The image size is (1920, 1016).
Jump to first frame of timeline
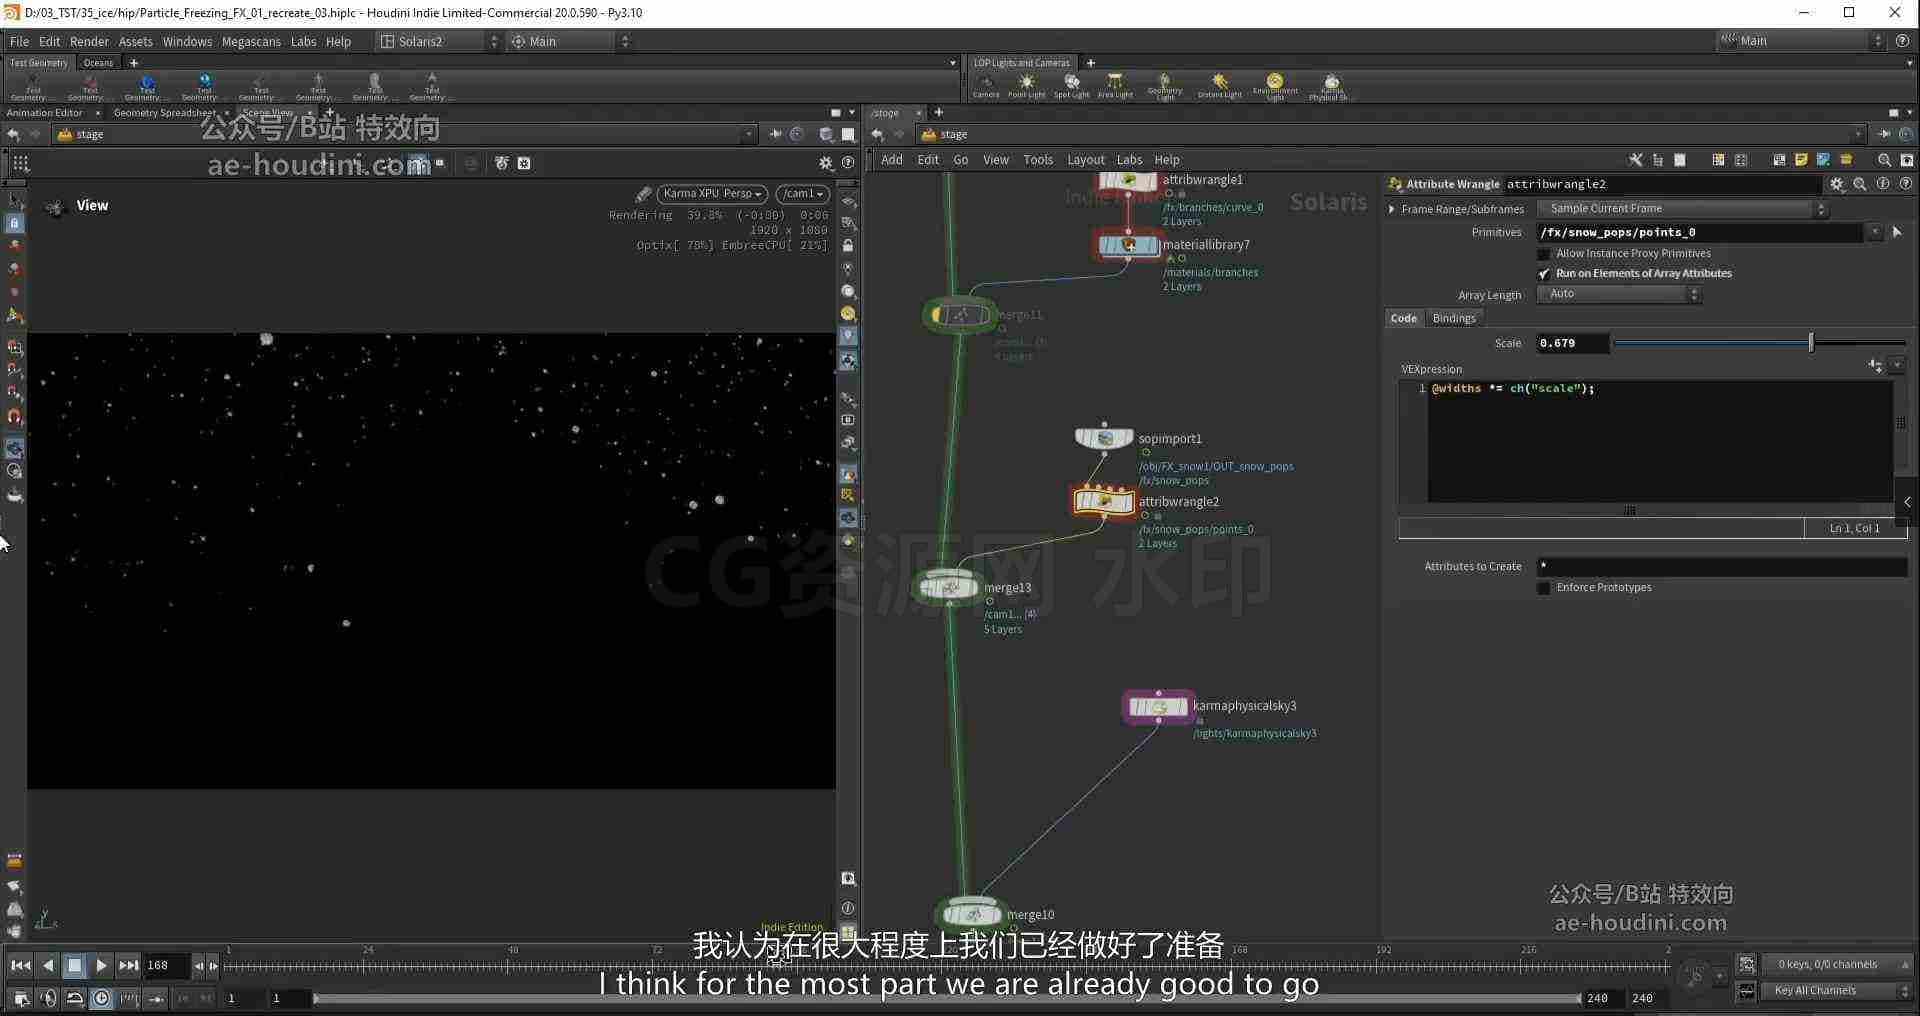[x=20, y=965]
